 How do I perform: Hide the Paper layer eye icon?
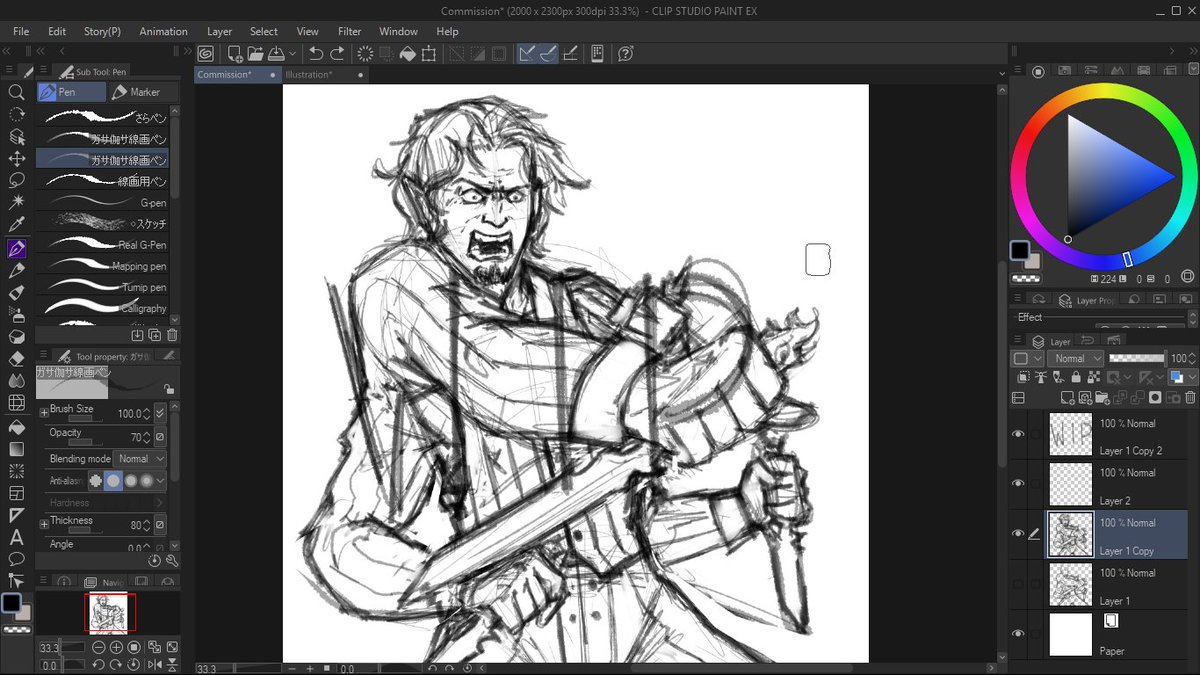point(1018,634)
